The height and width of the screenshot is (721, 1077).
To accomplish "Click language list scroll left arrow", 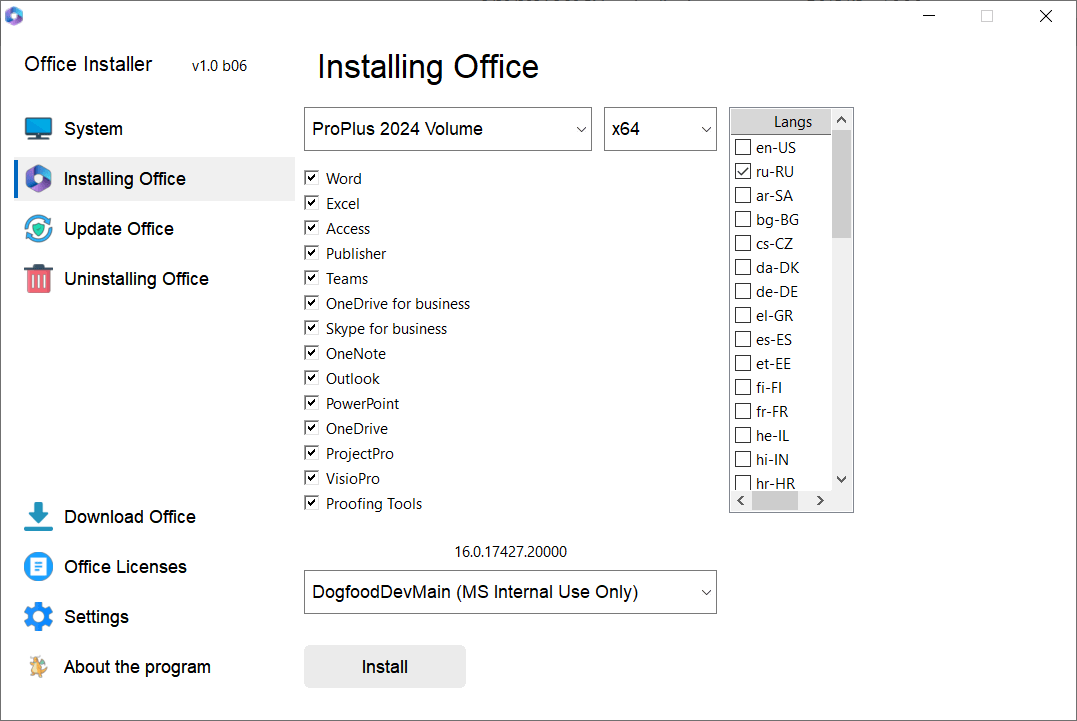I will click(x=740, y=501).
